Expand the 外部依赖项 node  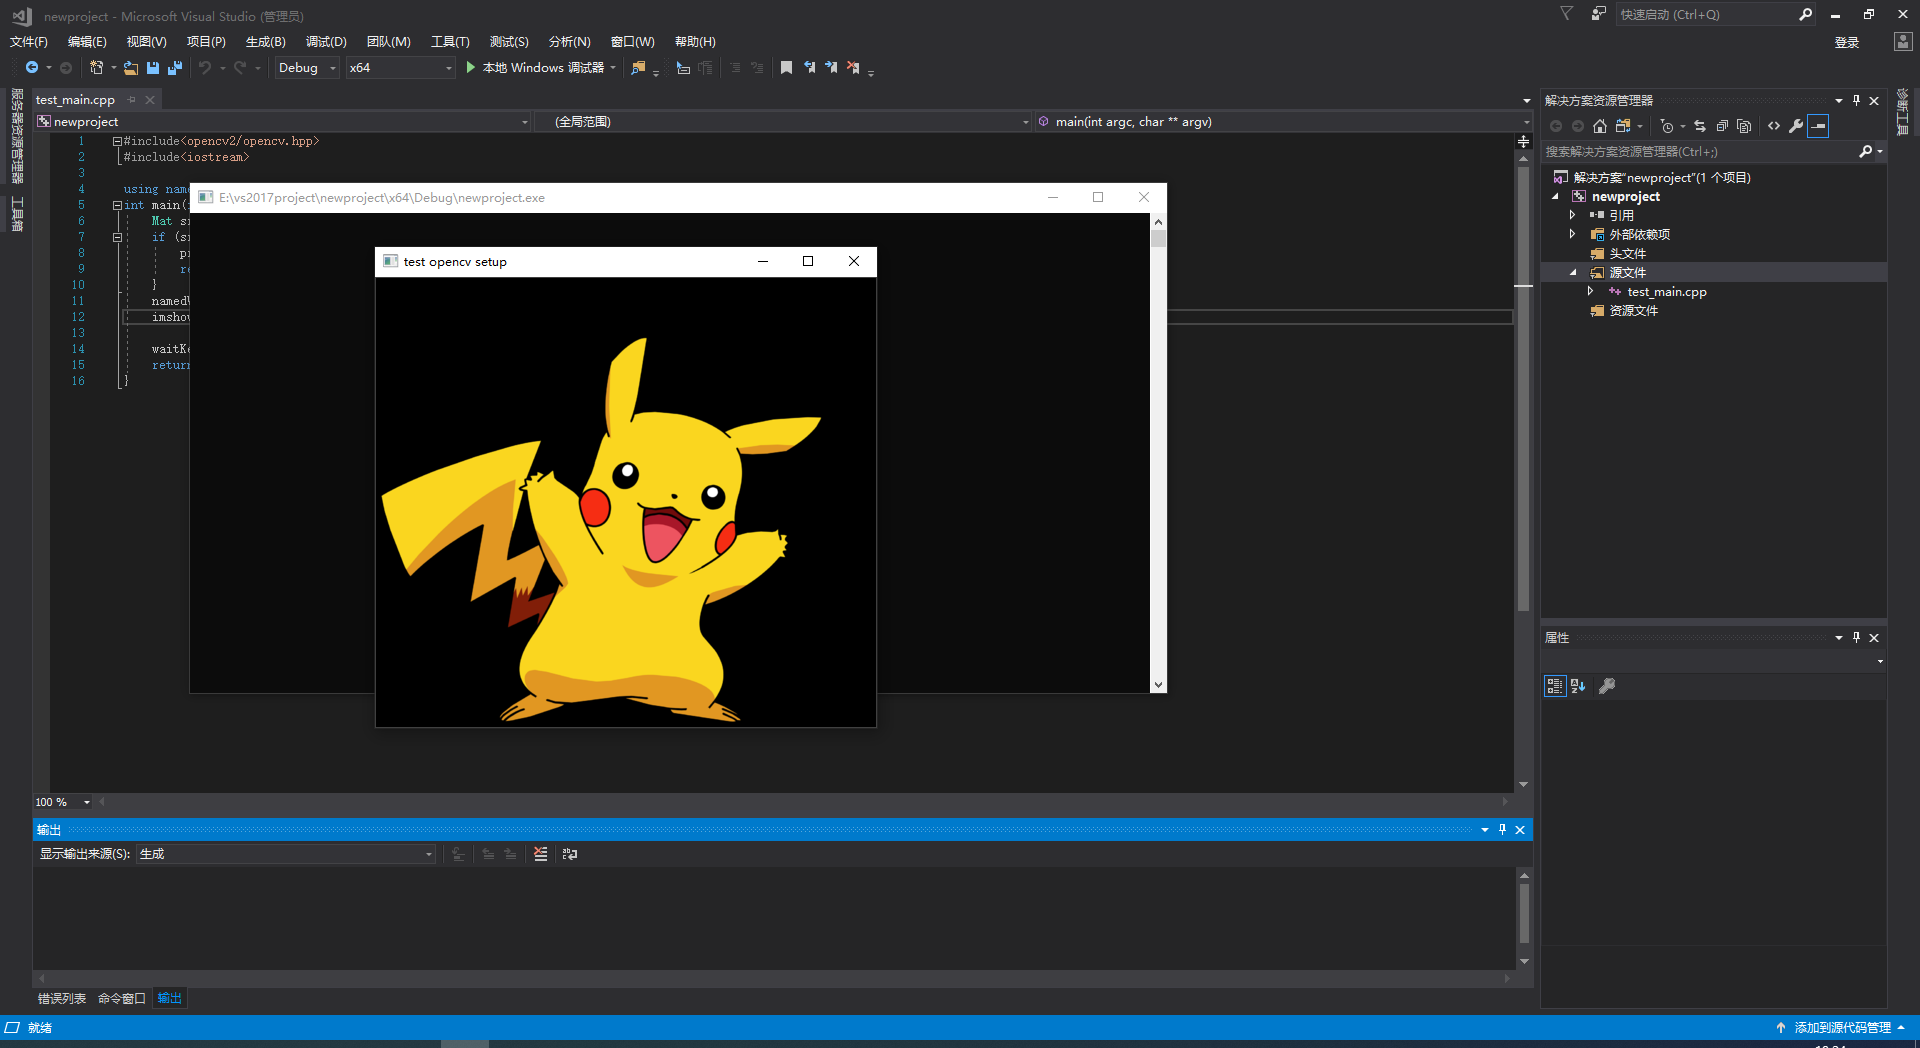[x=1572, y=234]
